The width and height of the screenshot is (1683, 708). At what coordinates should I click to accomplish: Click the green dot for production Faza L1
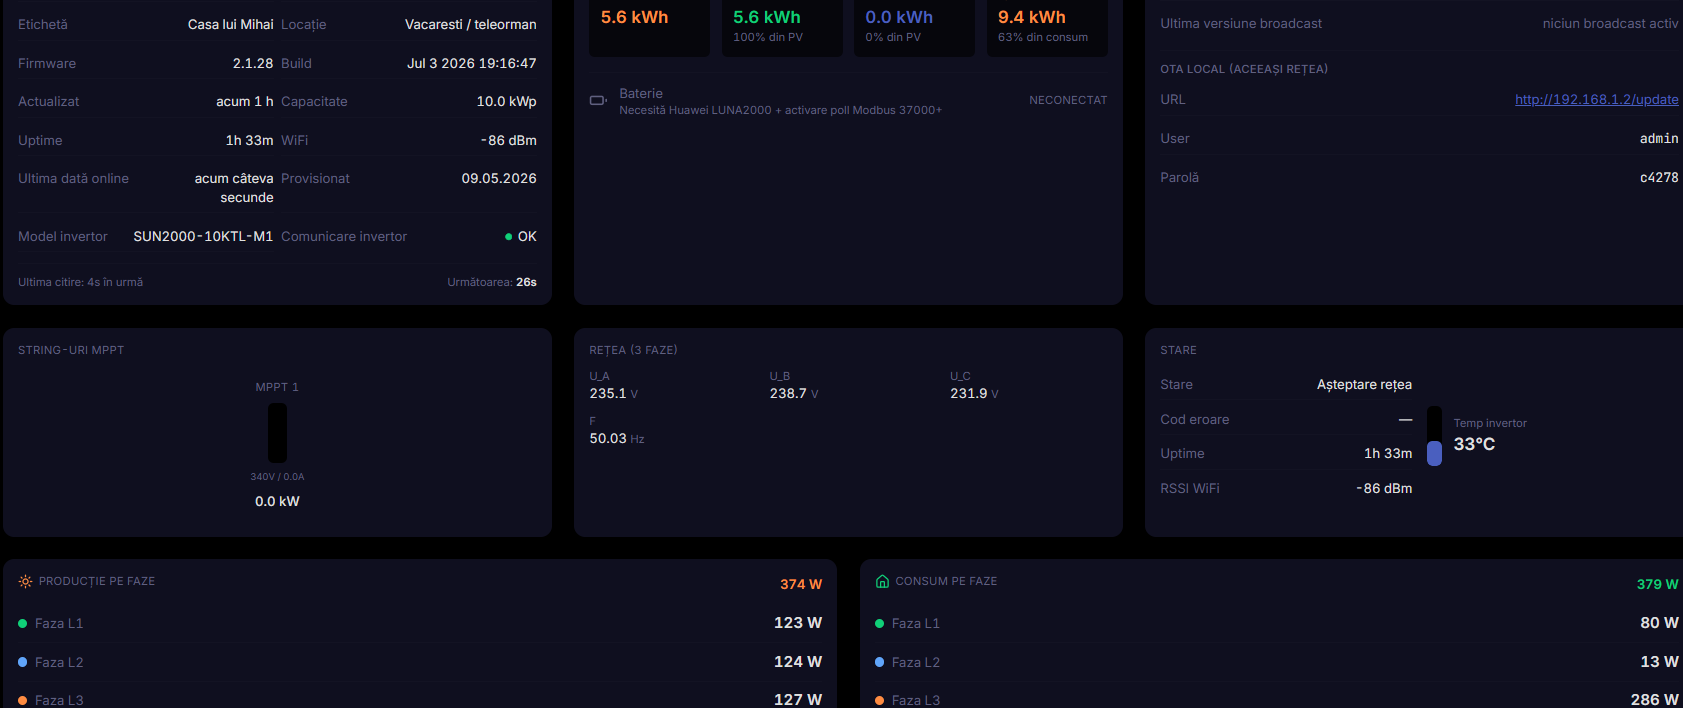pos(22,623)
